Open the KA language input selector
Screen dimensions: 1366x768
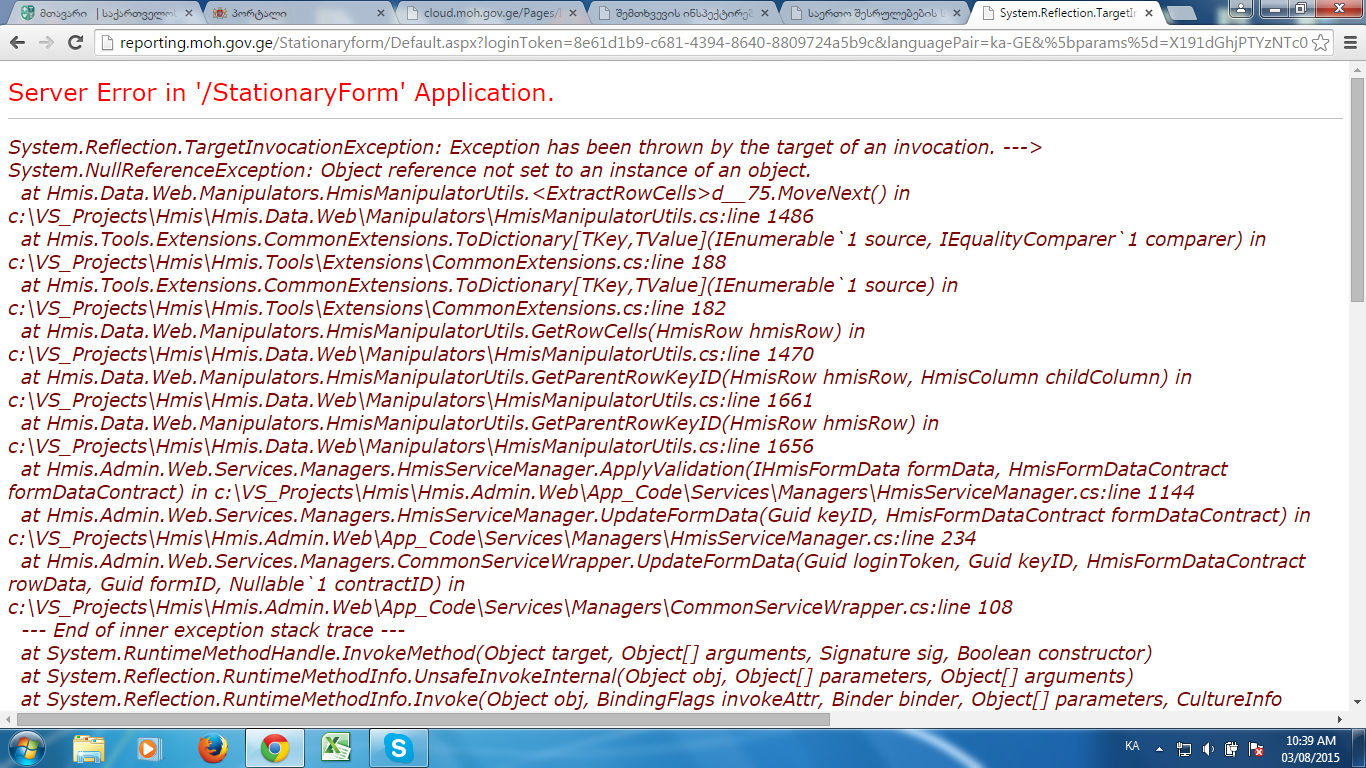point(1132,746)
